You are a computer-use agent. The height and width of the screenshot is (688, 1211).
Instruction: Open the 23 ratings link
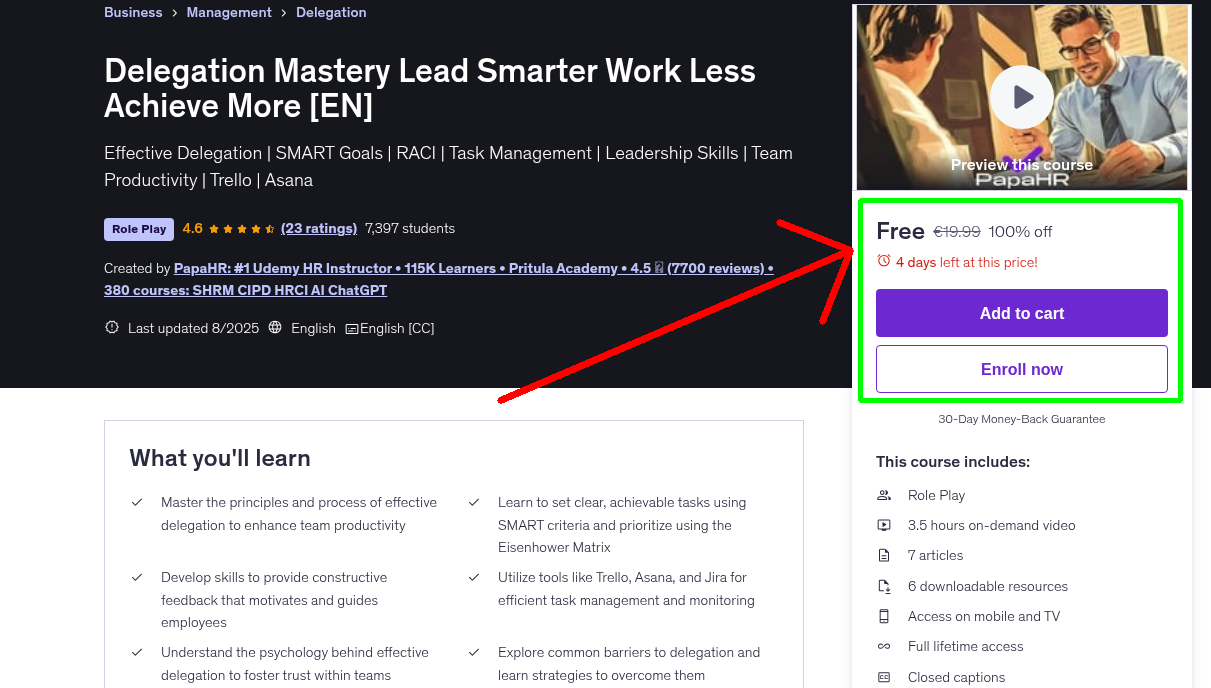click(x=319, y=228)
